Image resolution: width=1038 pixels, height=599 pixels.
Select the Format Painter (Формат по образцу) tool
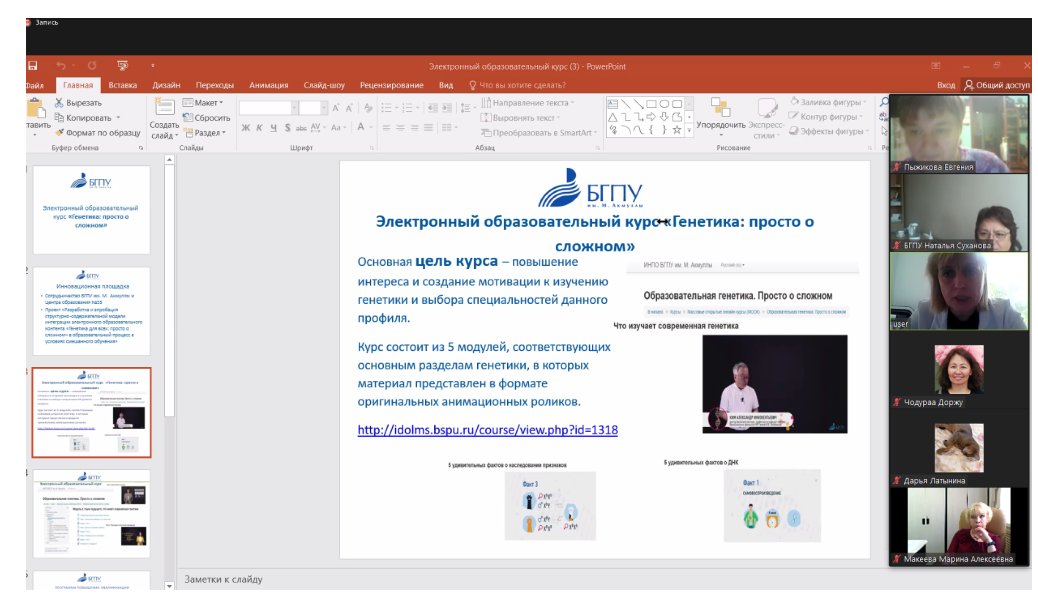(x=58, y=132)
